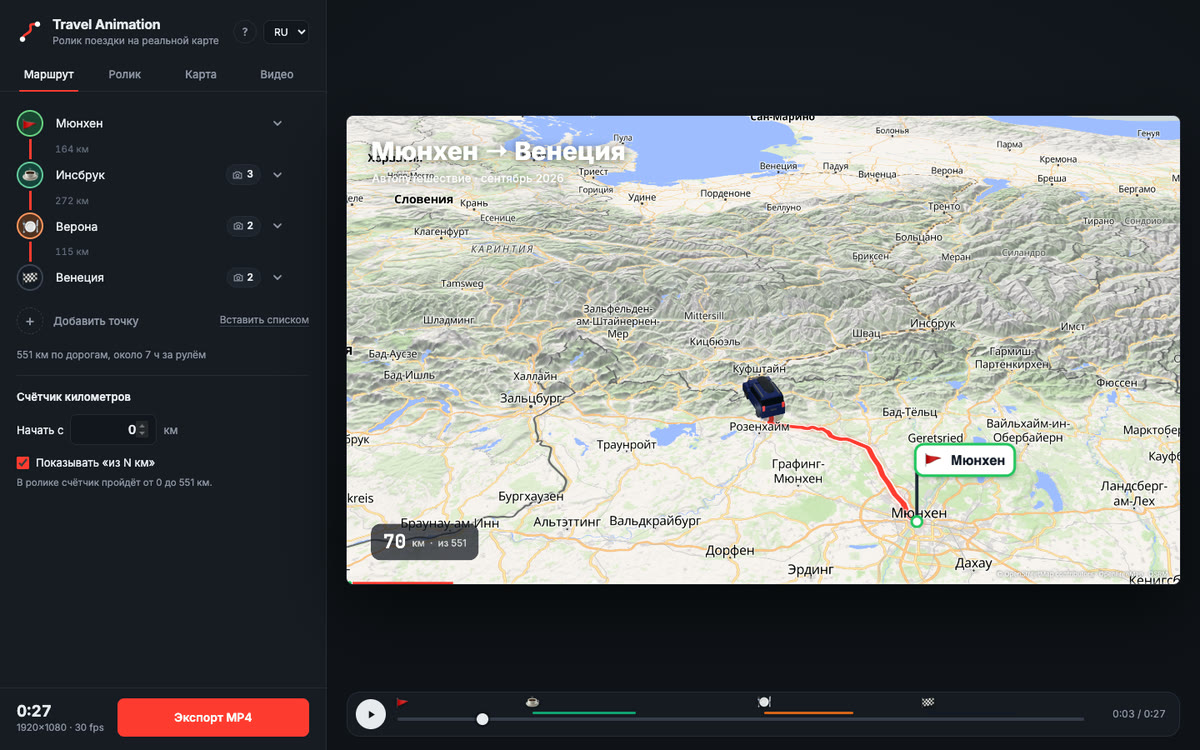Click the green Инсбрук stop timeline segment
Screen dimensions: 1200x750
[x=584, y=712]
